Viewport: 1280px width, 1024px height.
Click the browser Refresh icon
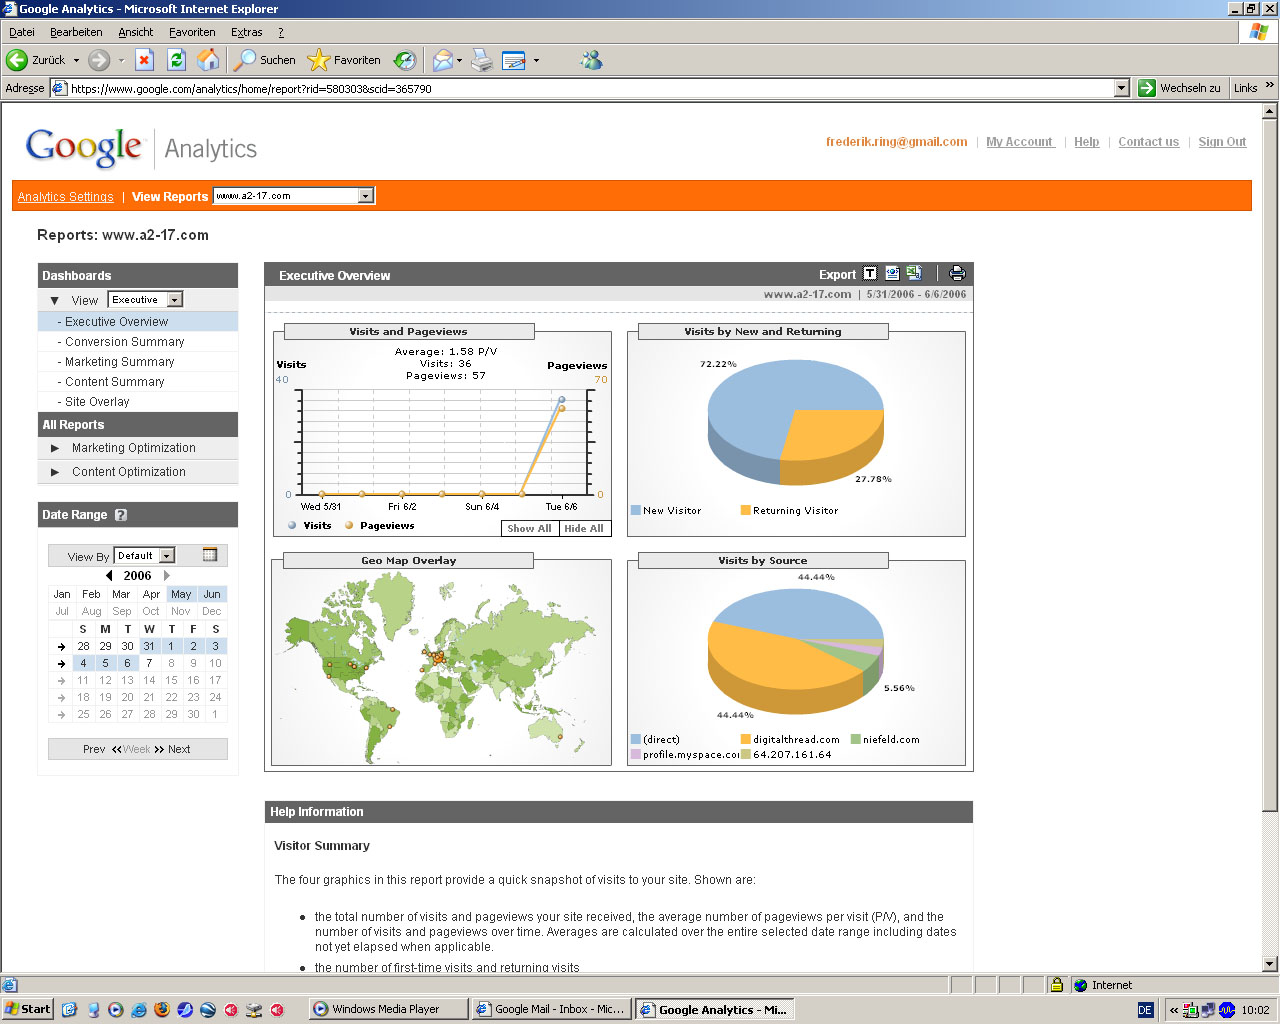click(x=176, y=60)
